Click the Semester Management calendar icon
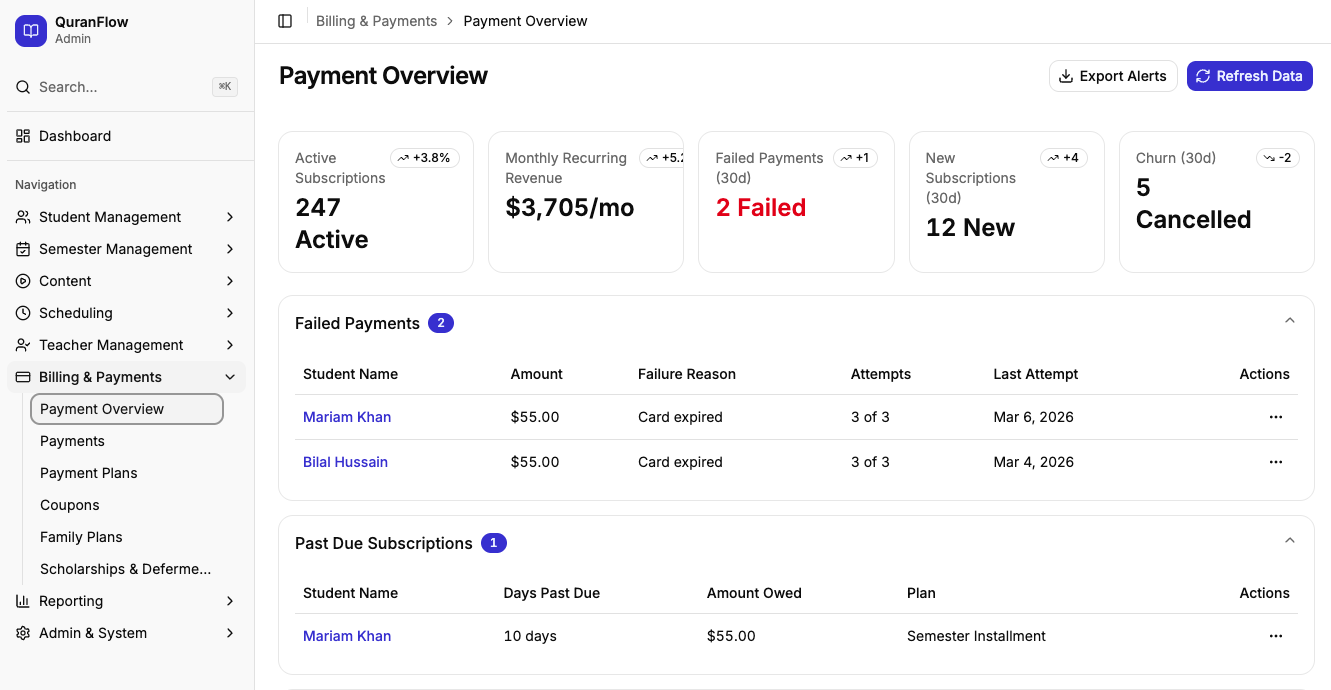1331x690 pixels. (x=22, y=248)
